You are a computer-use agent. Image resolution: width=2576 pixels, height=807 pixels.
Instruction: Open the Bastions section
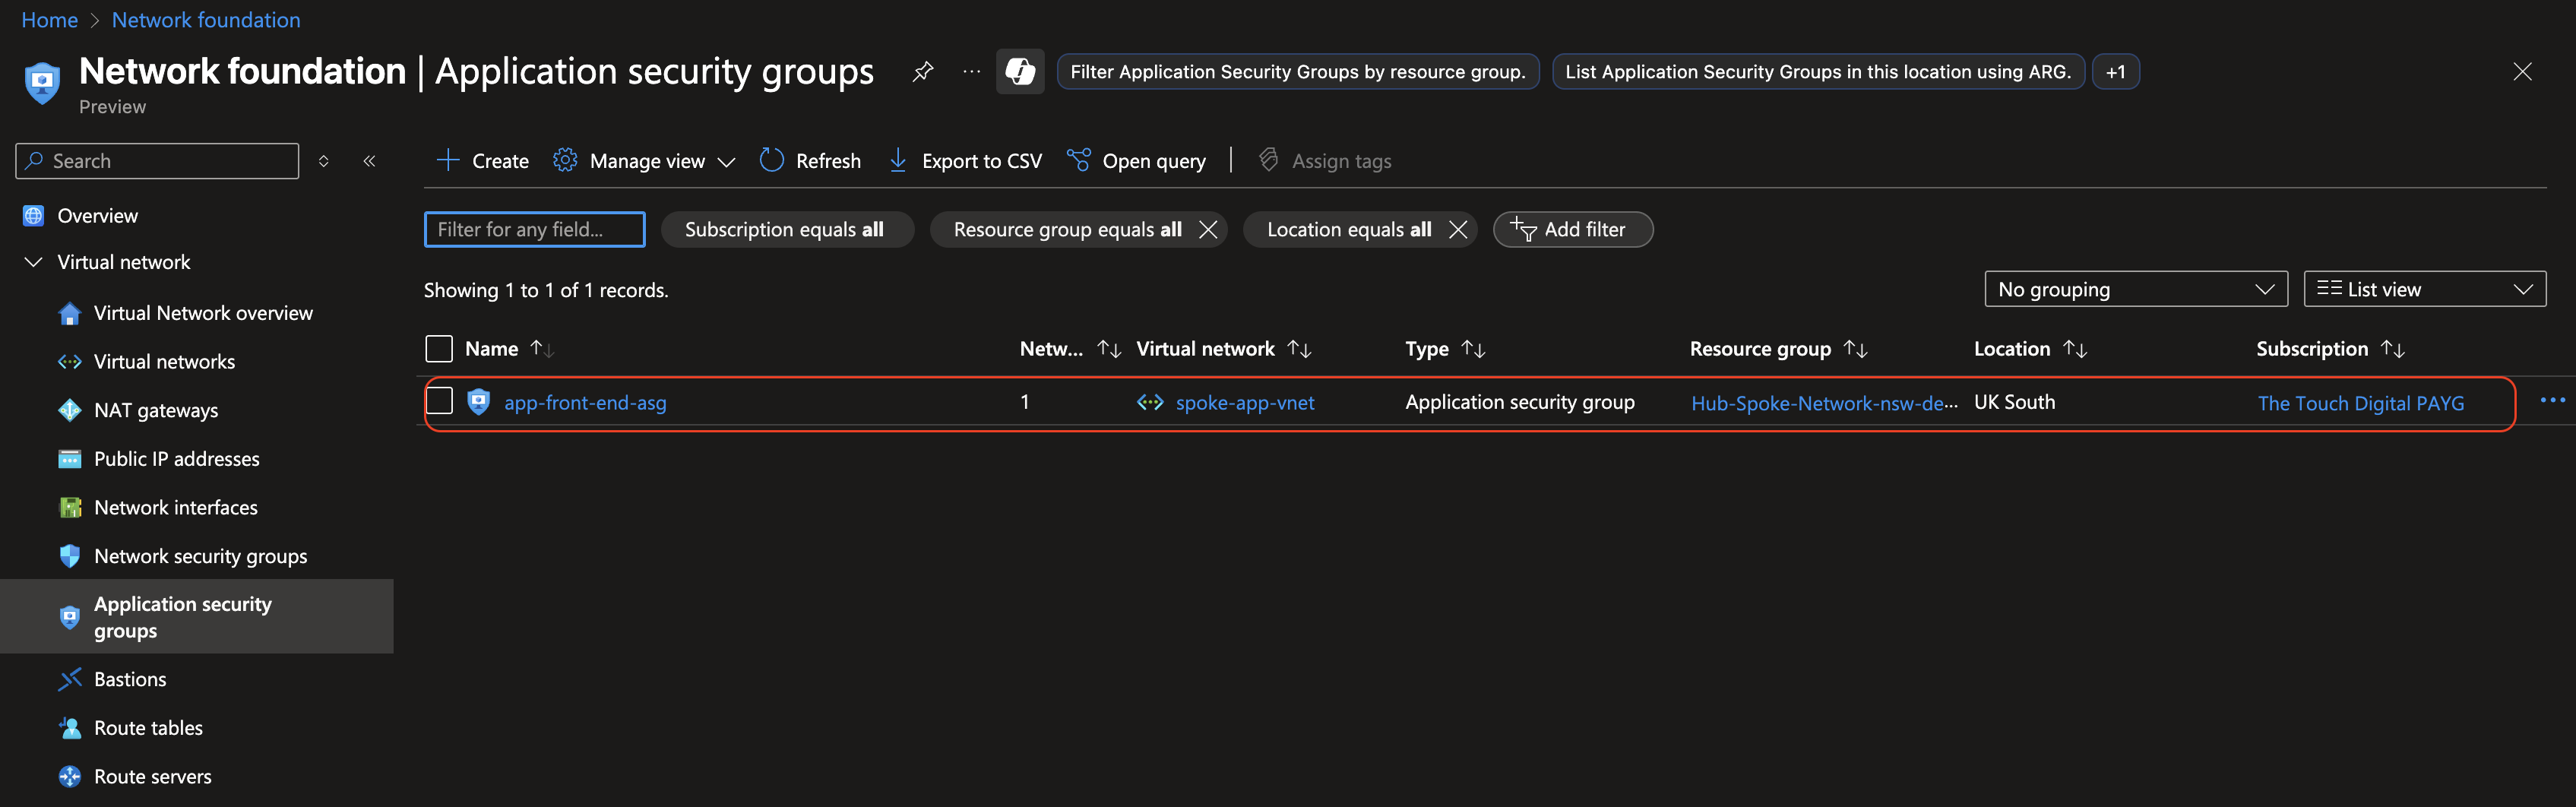tap(130, 679)
